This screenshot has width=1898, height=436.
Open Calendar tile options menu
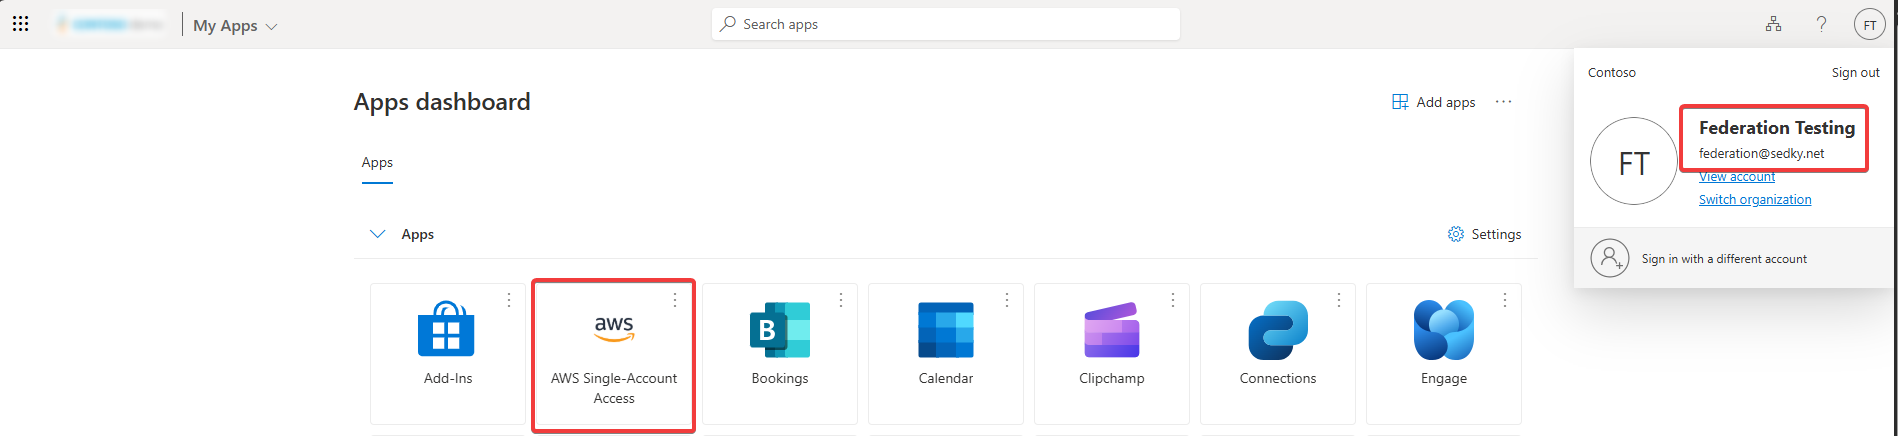click(x=1007, y=300)
